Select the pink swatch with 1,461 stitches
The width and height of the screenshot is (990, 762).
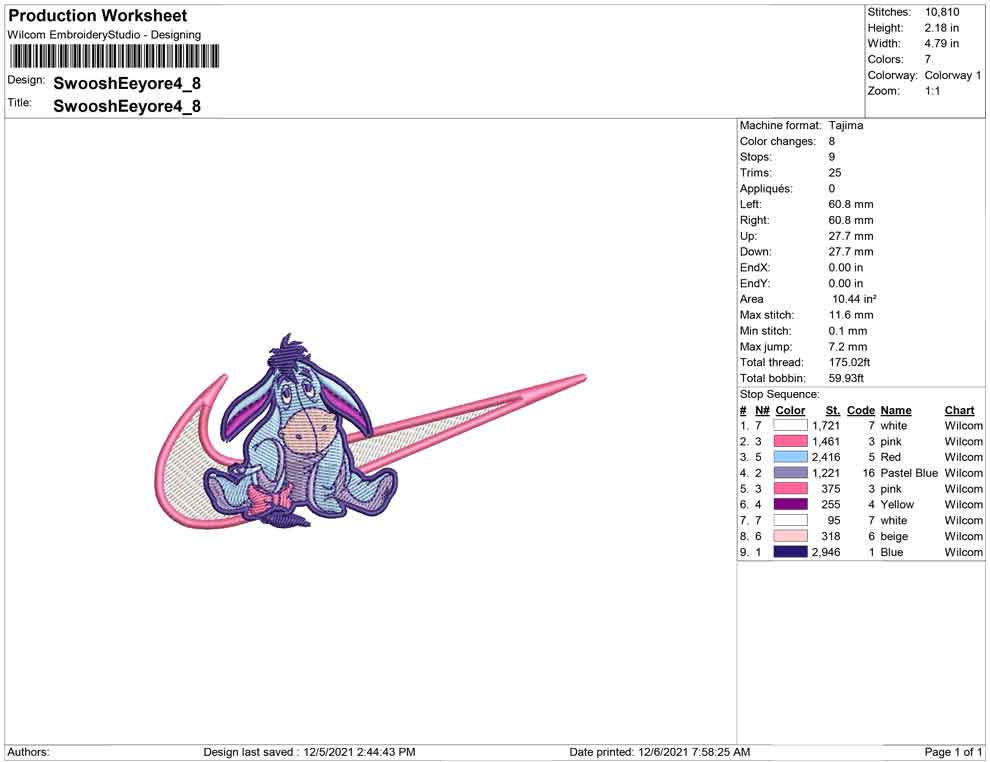click(790, 441)
